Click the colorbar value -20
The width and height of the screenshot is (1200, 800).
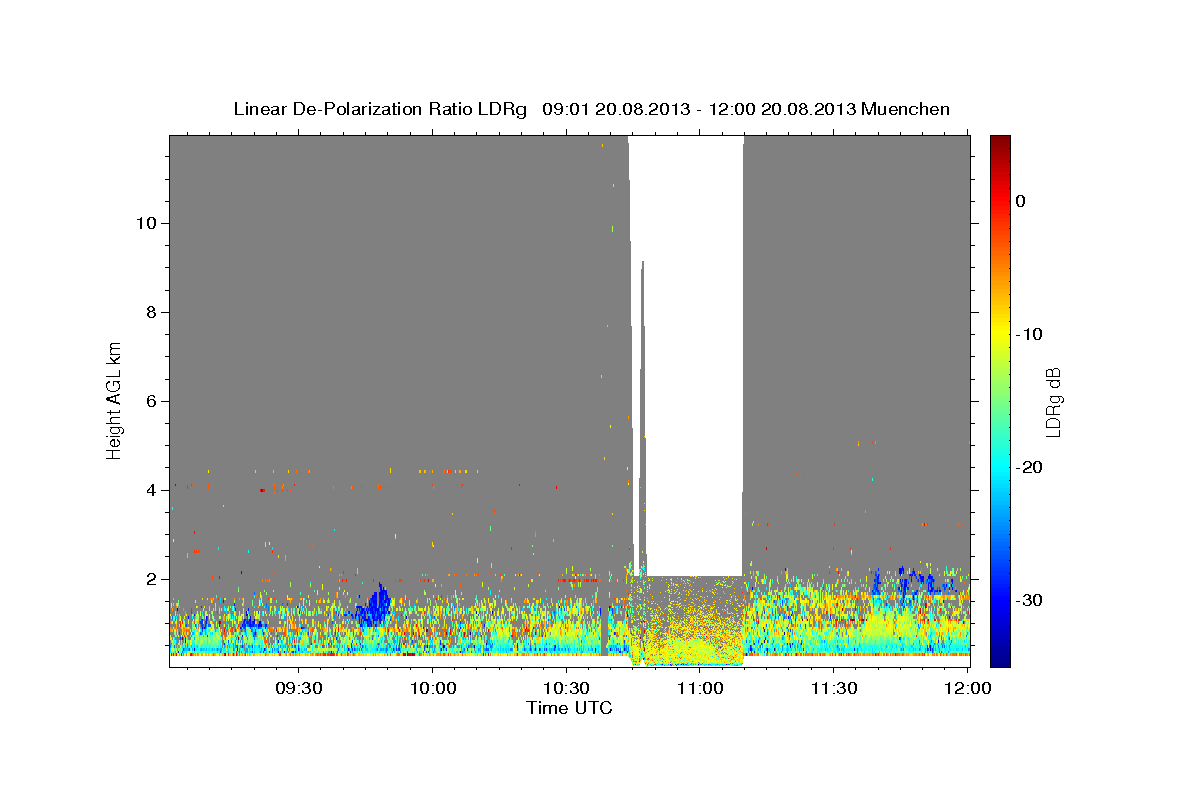coord(1027,467)
